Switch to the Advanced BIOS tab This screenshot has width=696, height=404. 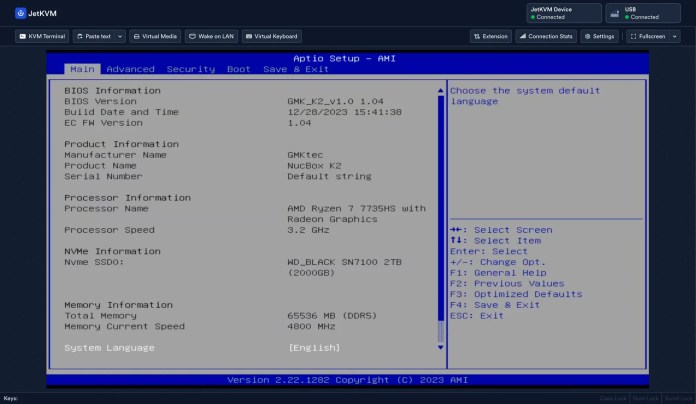[x=130, y=69]
